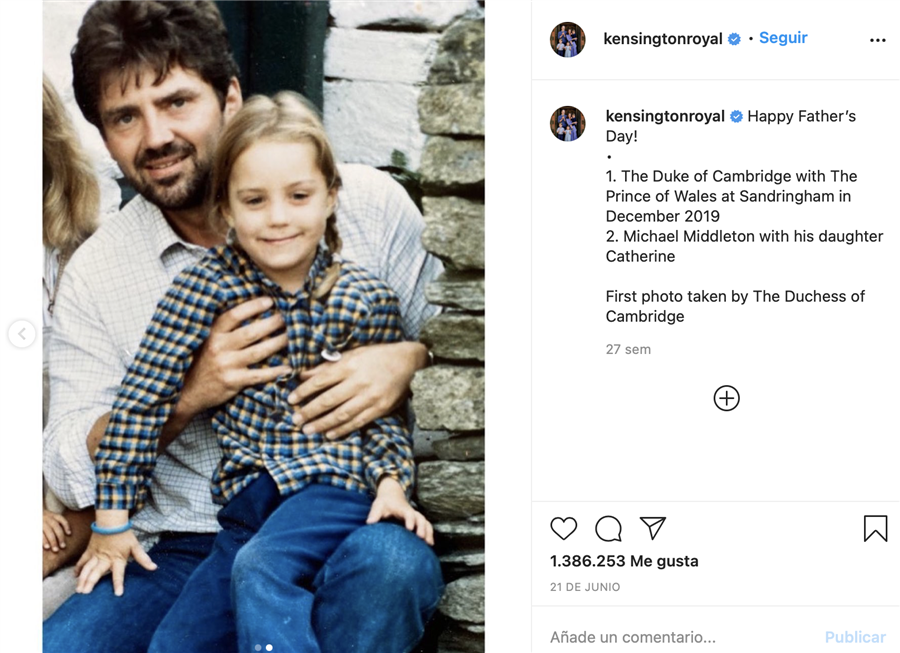
Task: Select the first carousel dot under the photo
Action: (258, 647)
